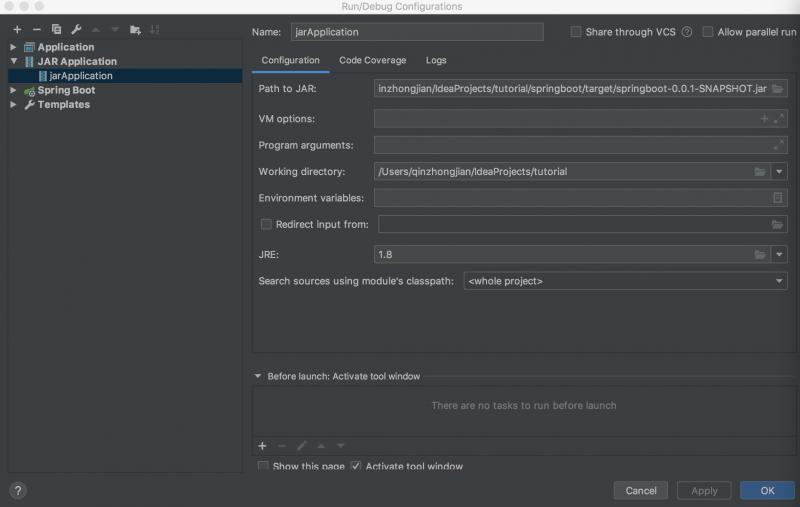The height and width of the screenshot is (507, 800).
Task: Open Share through VCS help icon
Action: (687, 32)
